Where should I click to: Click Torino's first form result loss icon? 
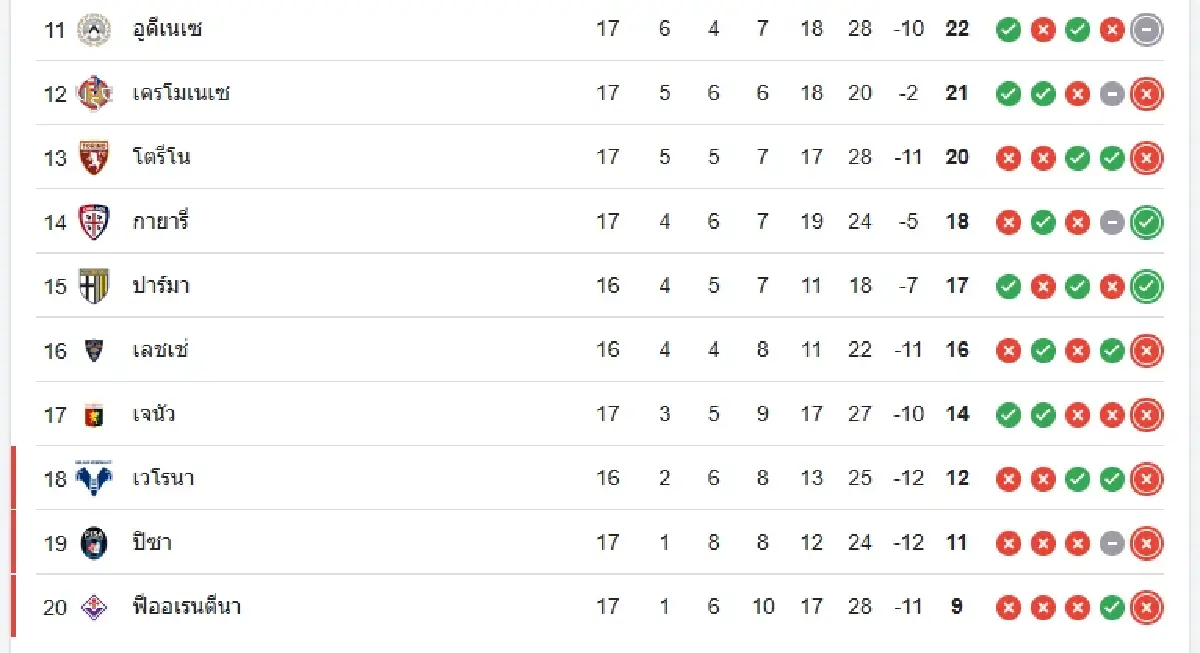[1009, 158]
